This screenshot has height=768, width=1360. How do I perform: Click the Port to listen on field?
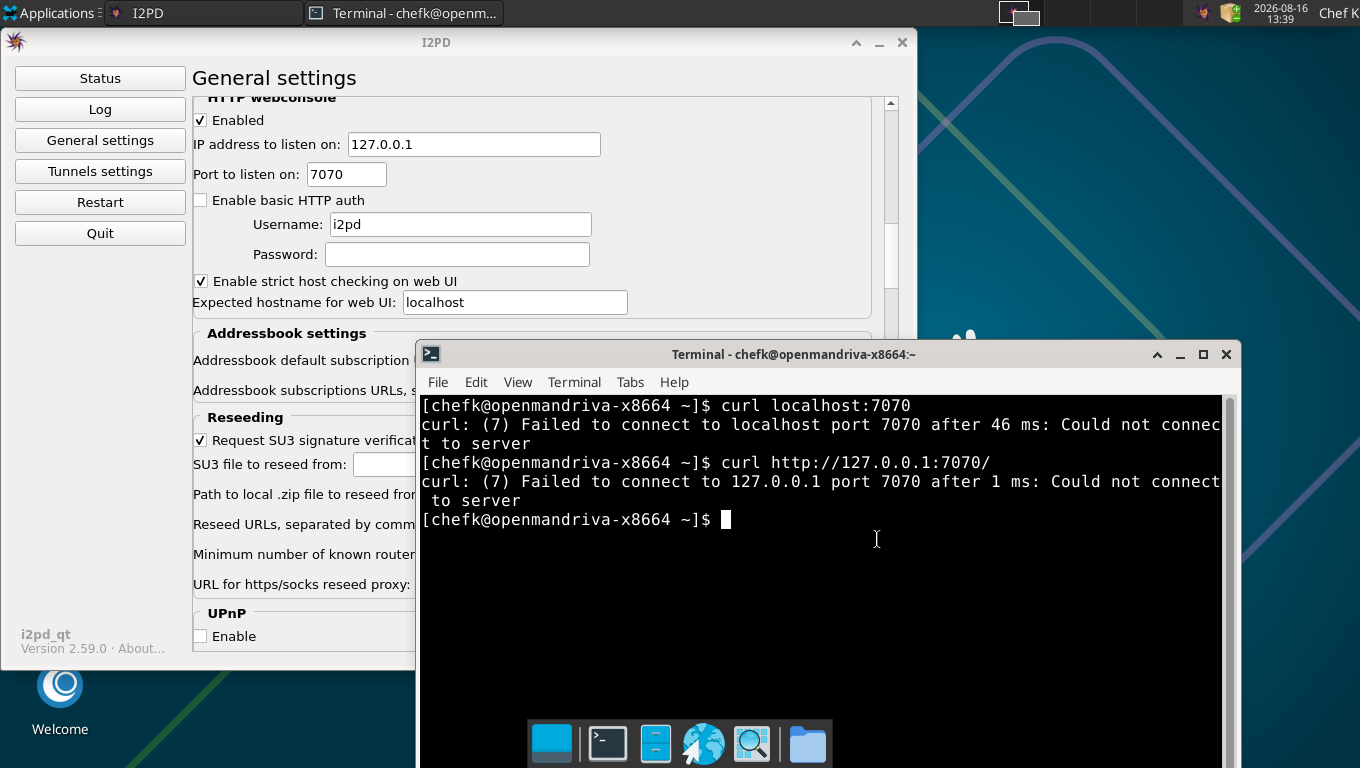tap(347, 174)
